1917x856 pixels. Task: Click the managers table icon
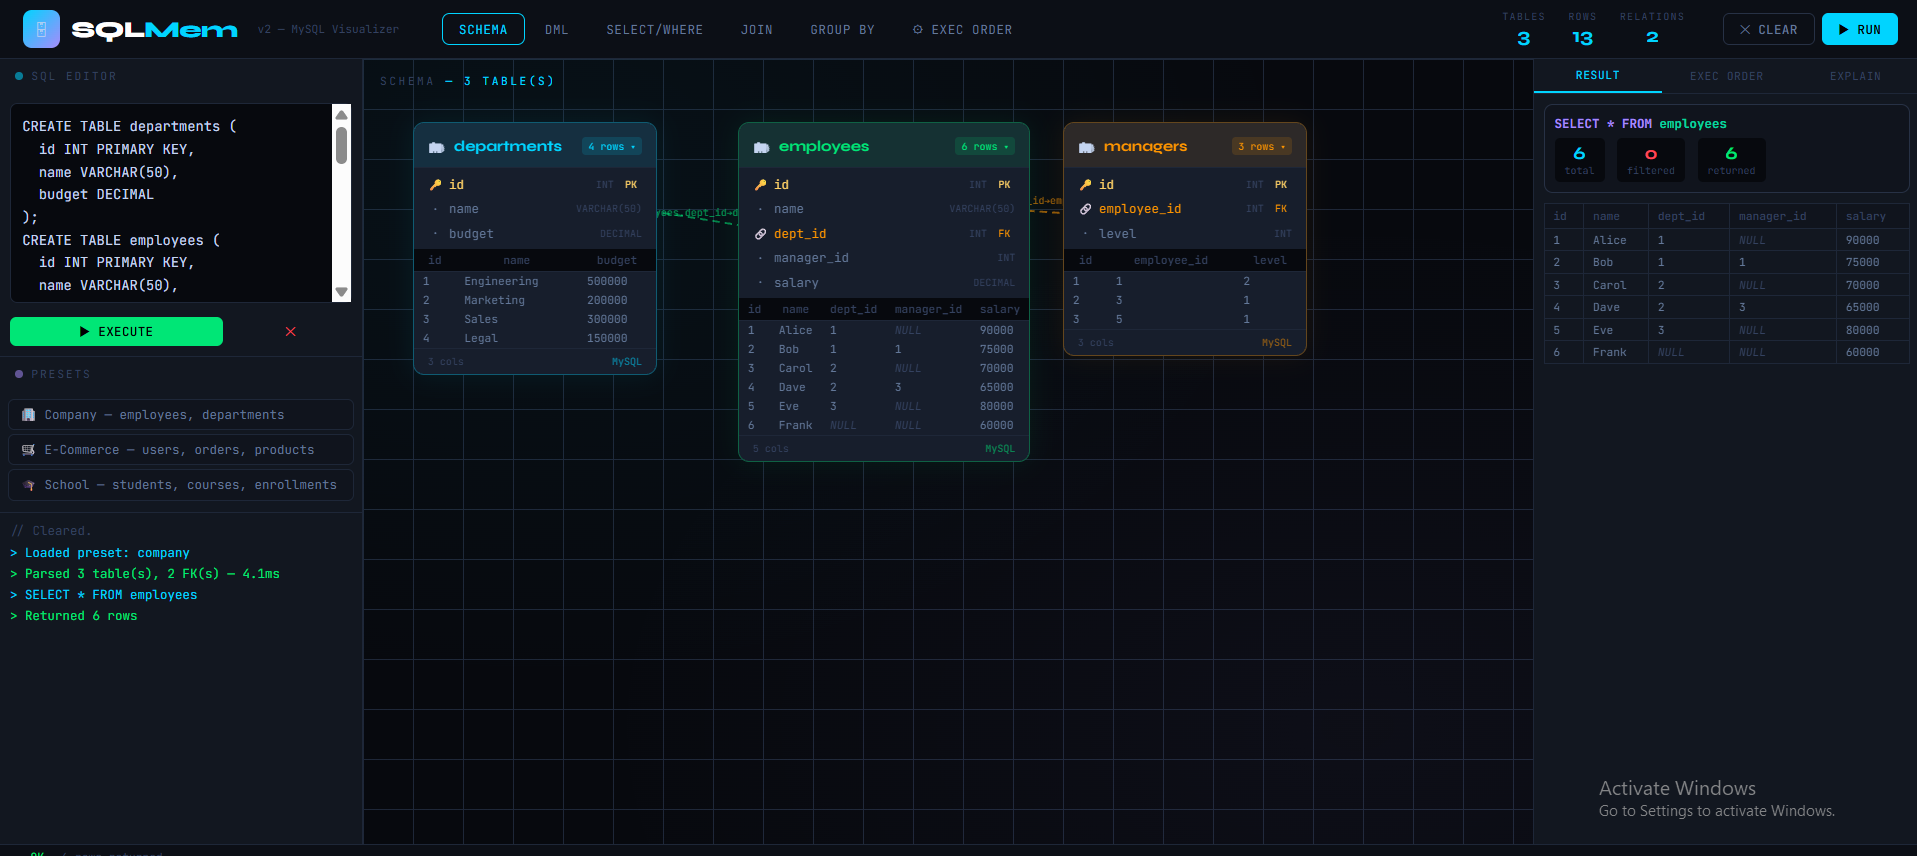coord(1087,147)
